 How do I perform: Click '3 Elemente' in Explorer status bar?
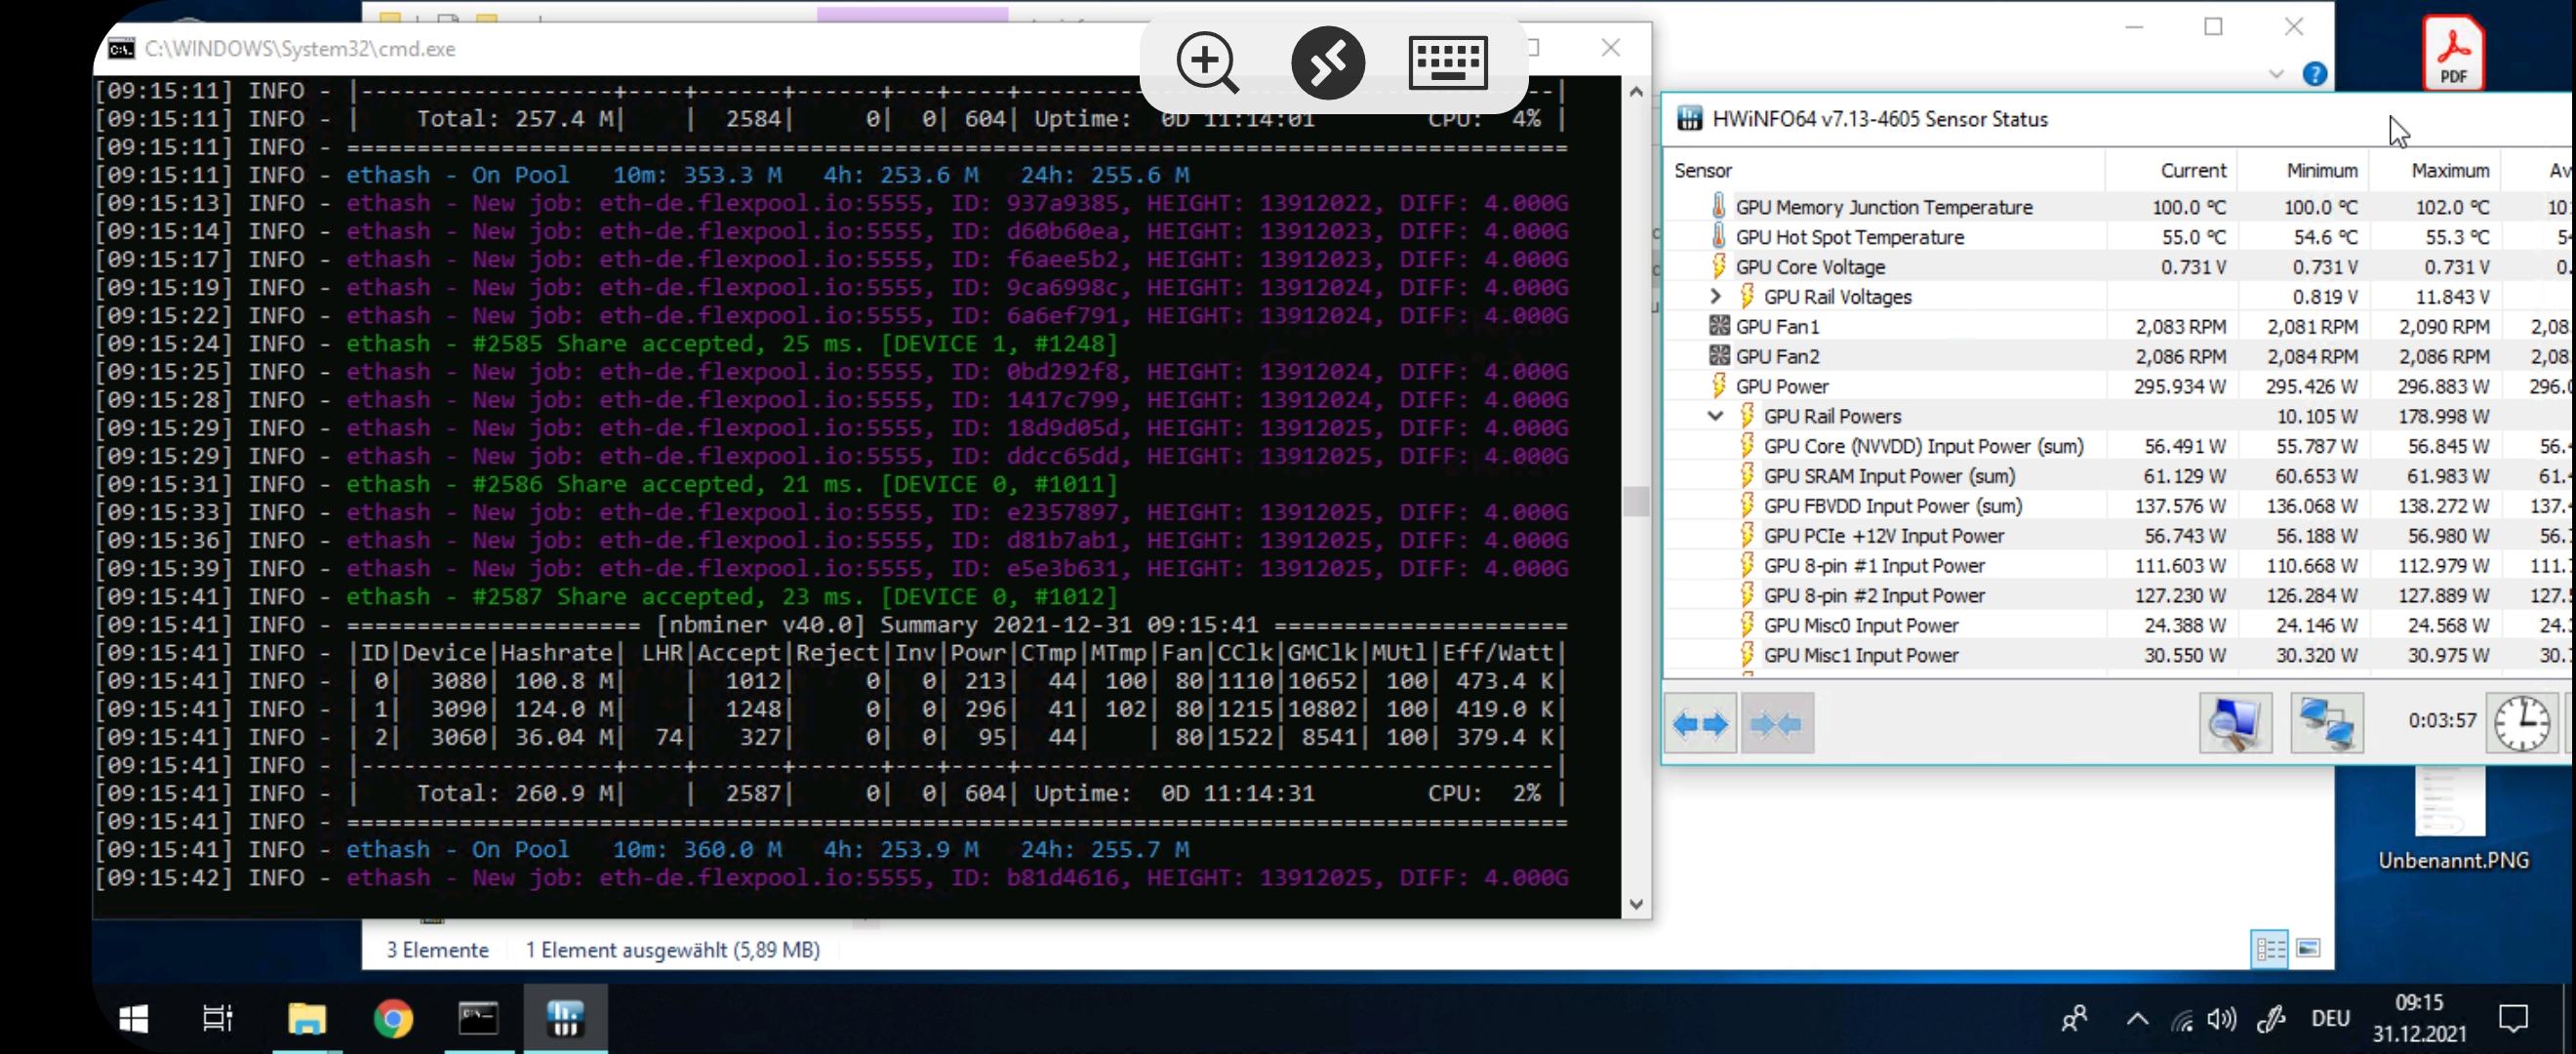click(x=438, y=950)
